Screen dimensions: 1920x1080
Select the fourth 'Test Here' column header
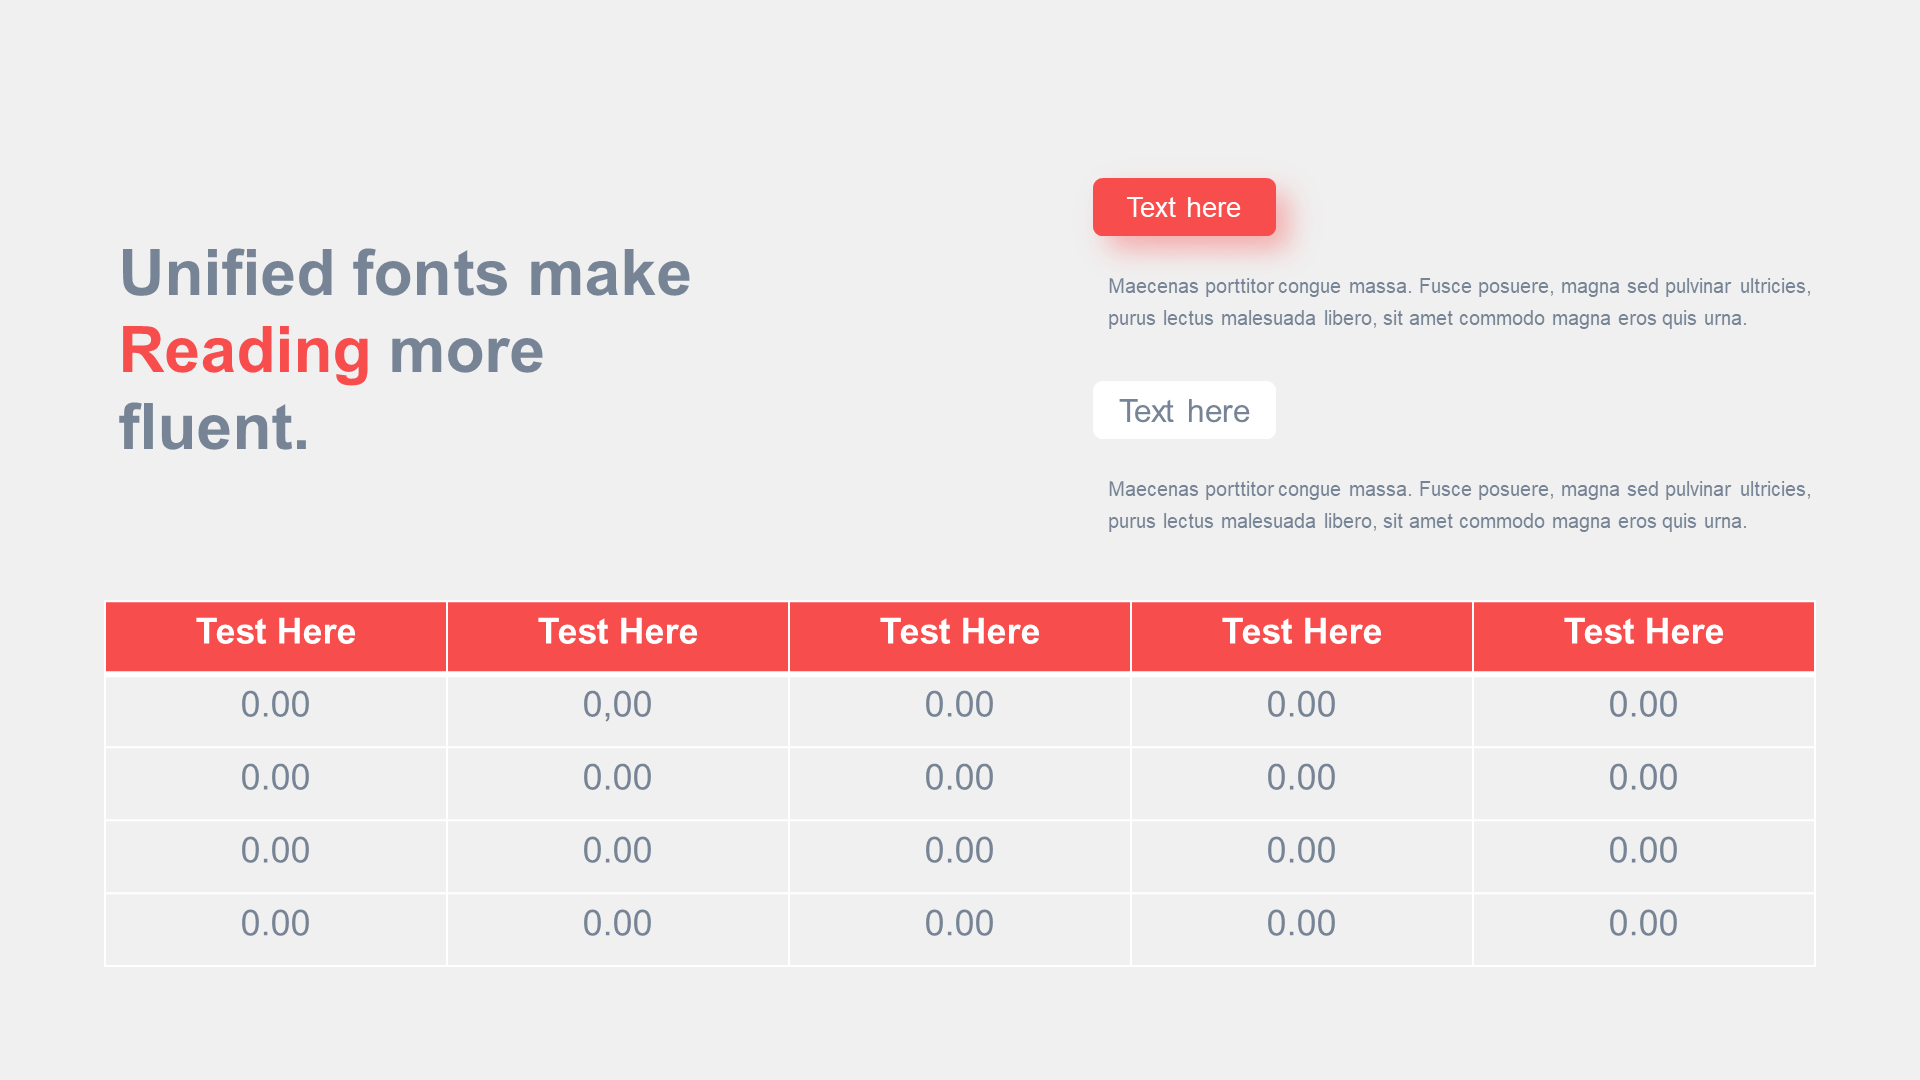pyautogui.click(x=1302, y=636)
